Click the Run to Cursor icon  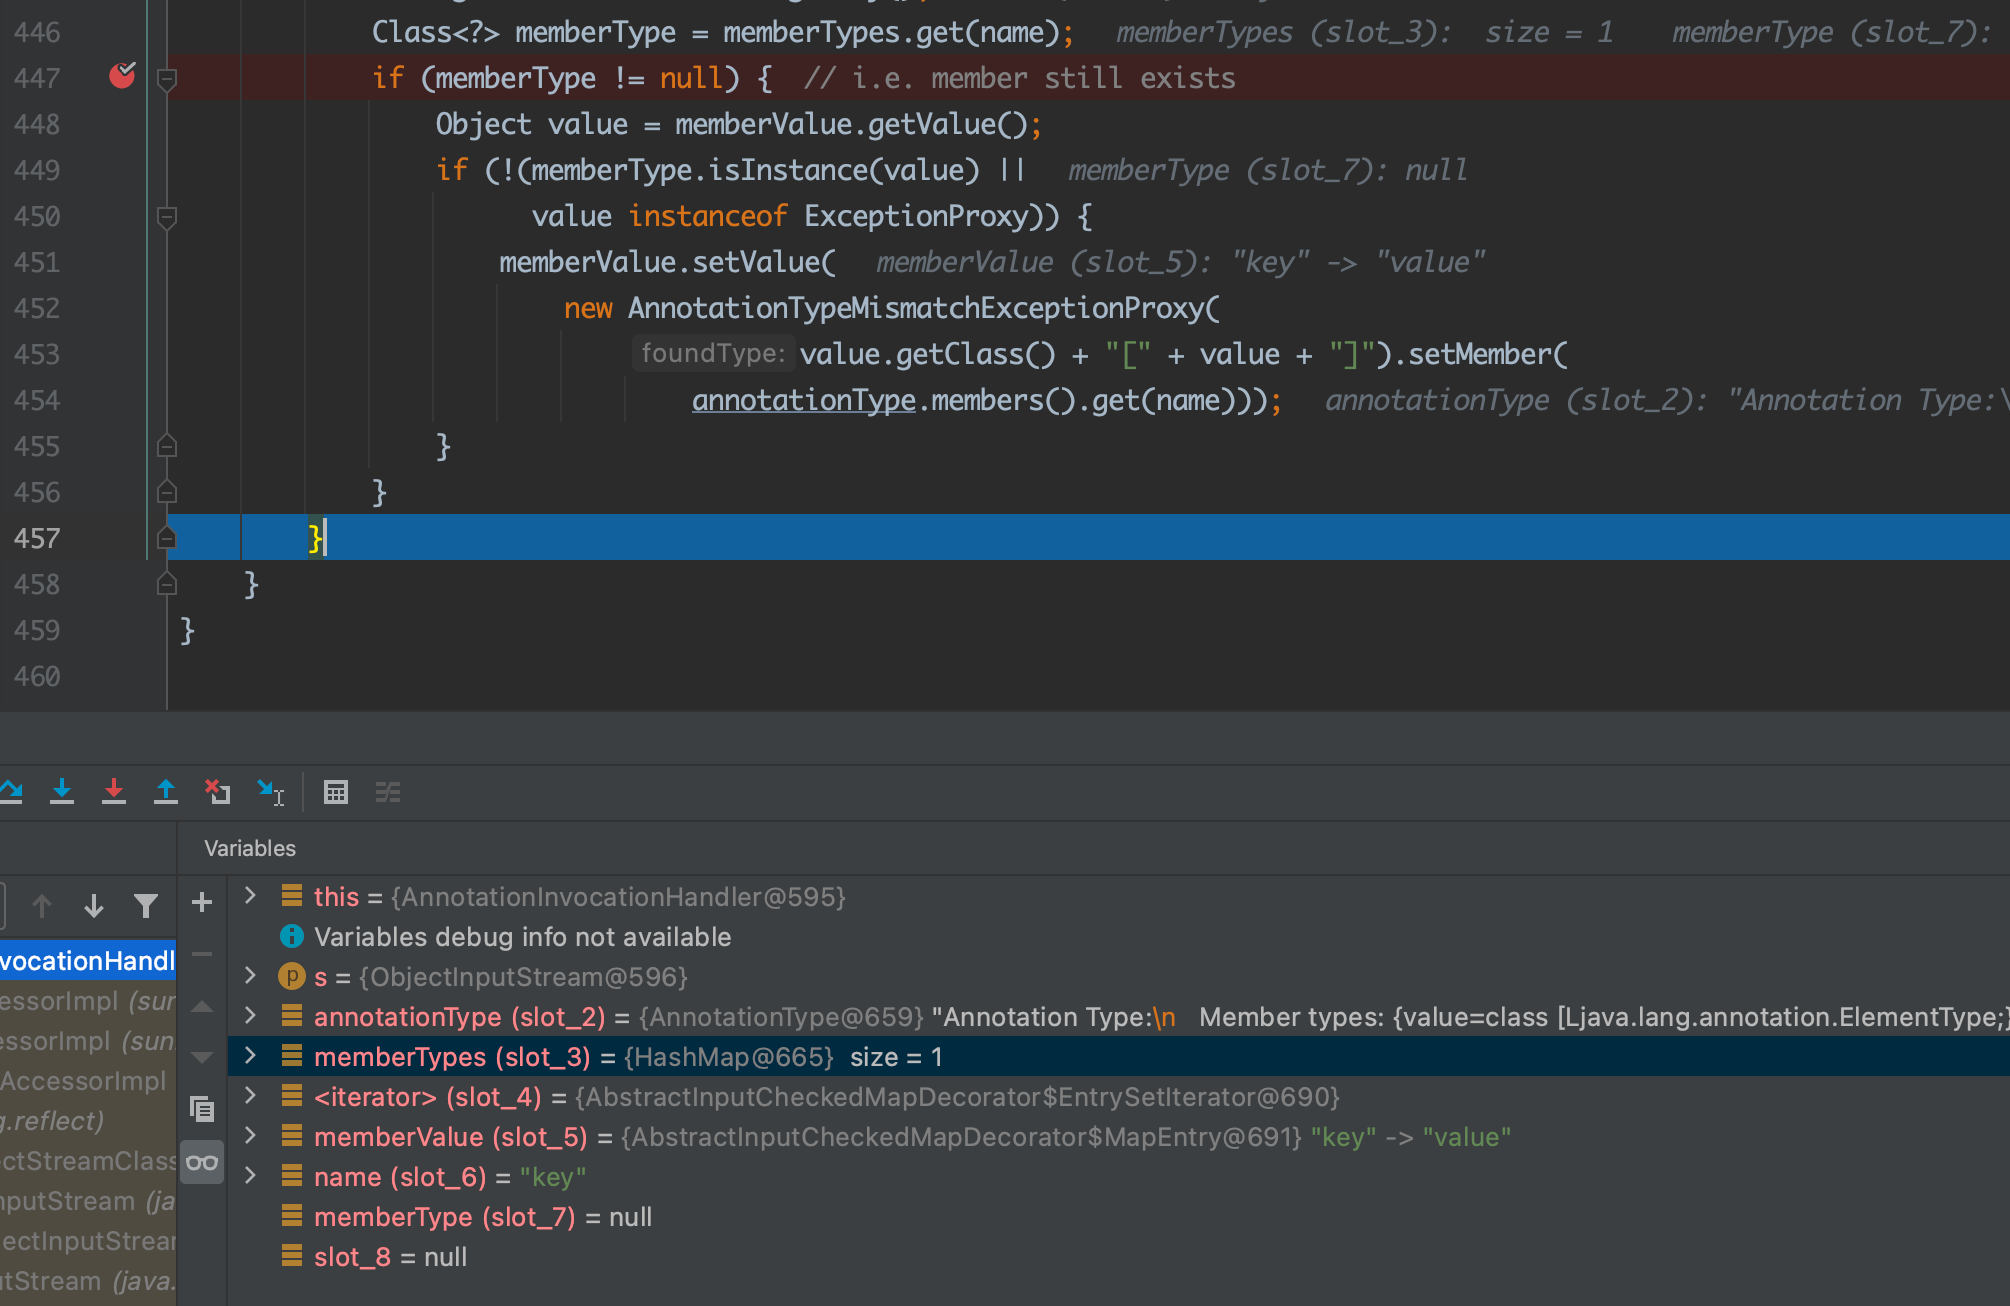[270, 792]
